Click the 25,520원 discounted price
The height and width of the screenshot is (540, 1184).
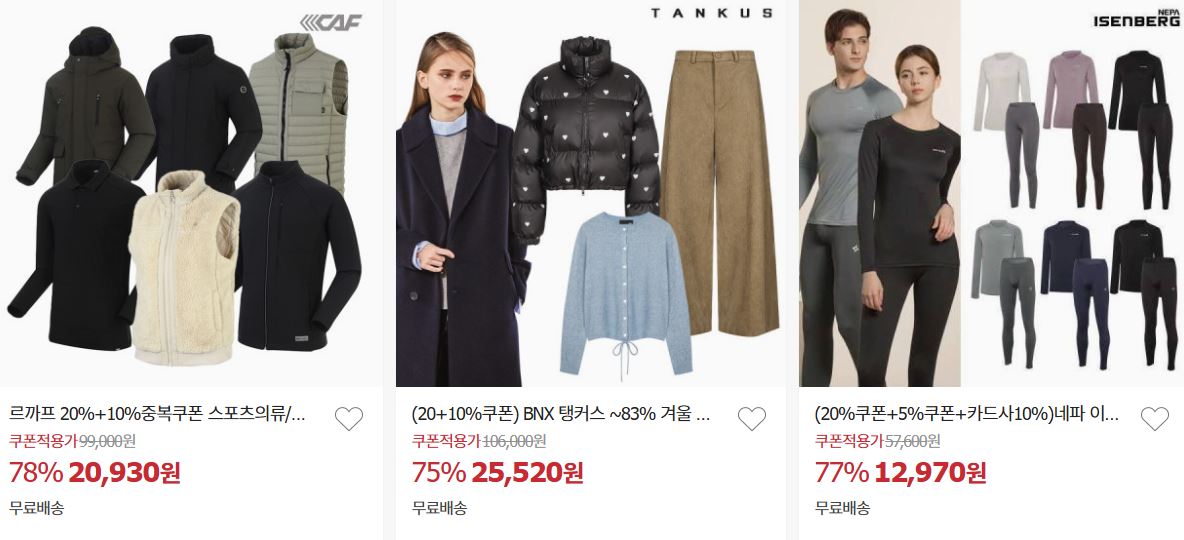(528, 473)
